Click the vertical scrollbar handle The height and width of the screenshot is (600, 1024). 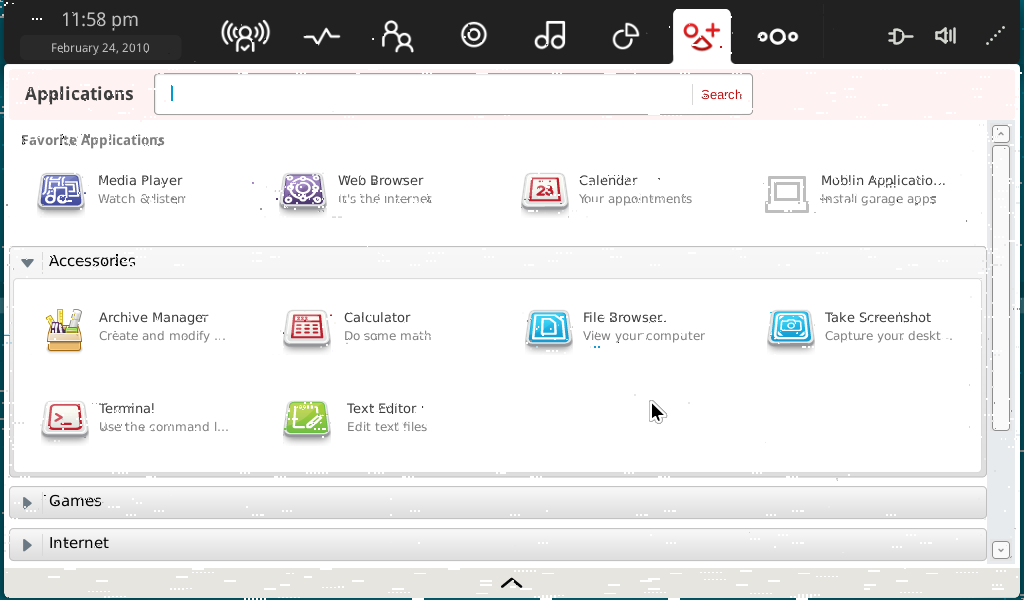[x=1000, y=287]
